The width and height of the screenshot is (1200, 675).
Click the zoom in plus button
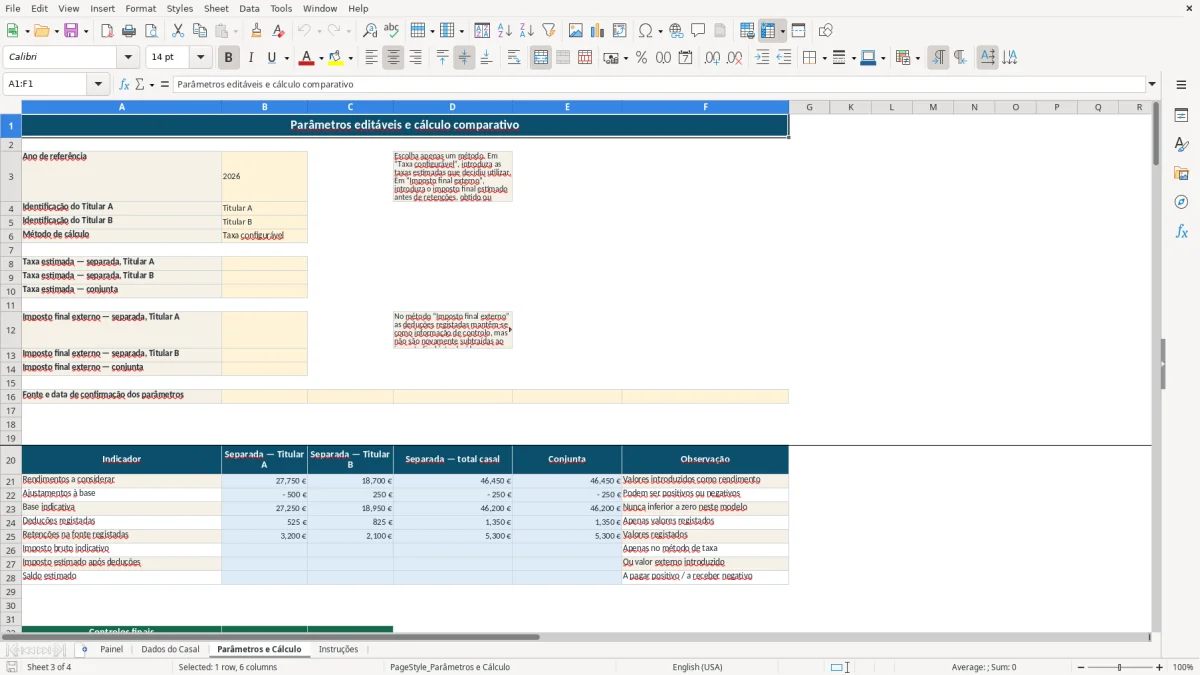pyautogui.click(x=1160, y=667)
